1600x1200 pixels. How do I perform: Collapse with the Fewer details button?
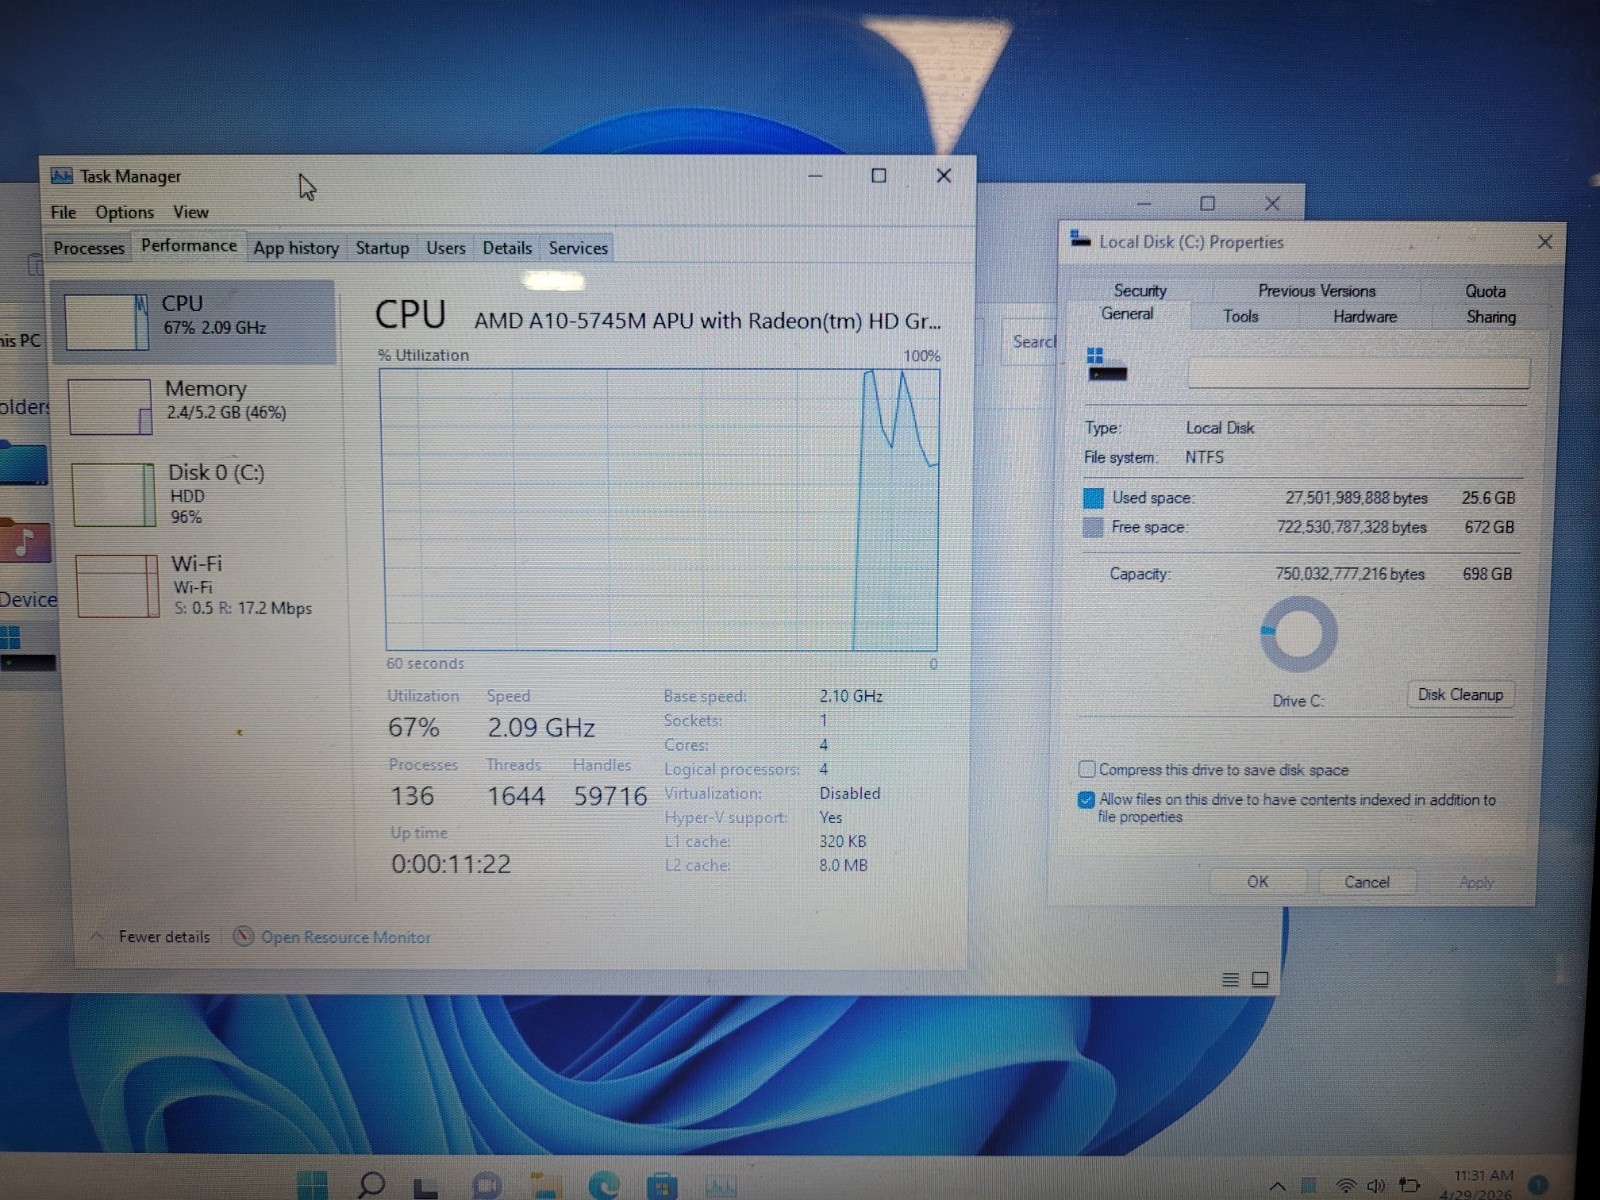(152, 937)
